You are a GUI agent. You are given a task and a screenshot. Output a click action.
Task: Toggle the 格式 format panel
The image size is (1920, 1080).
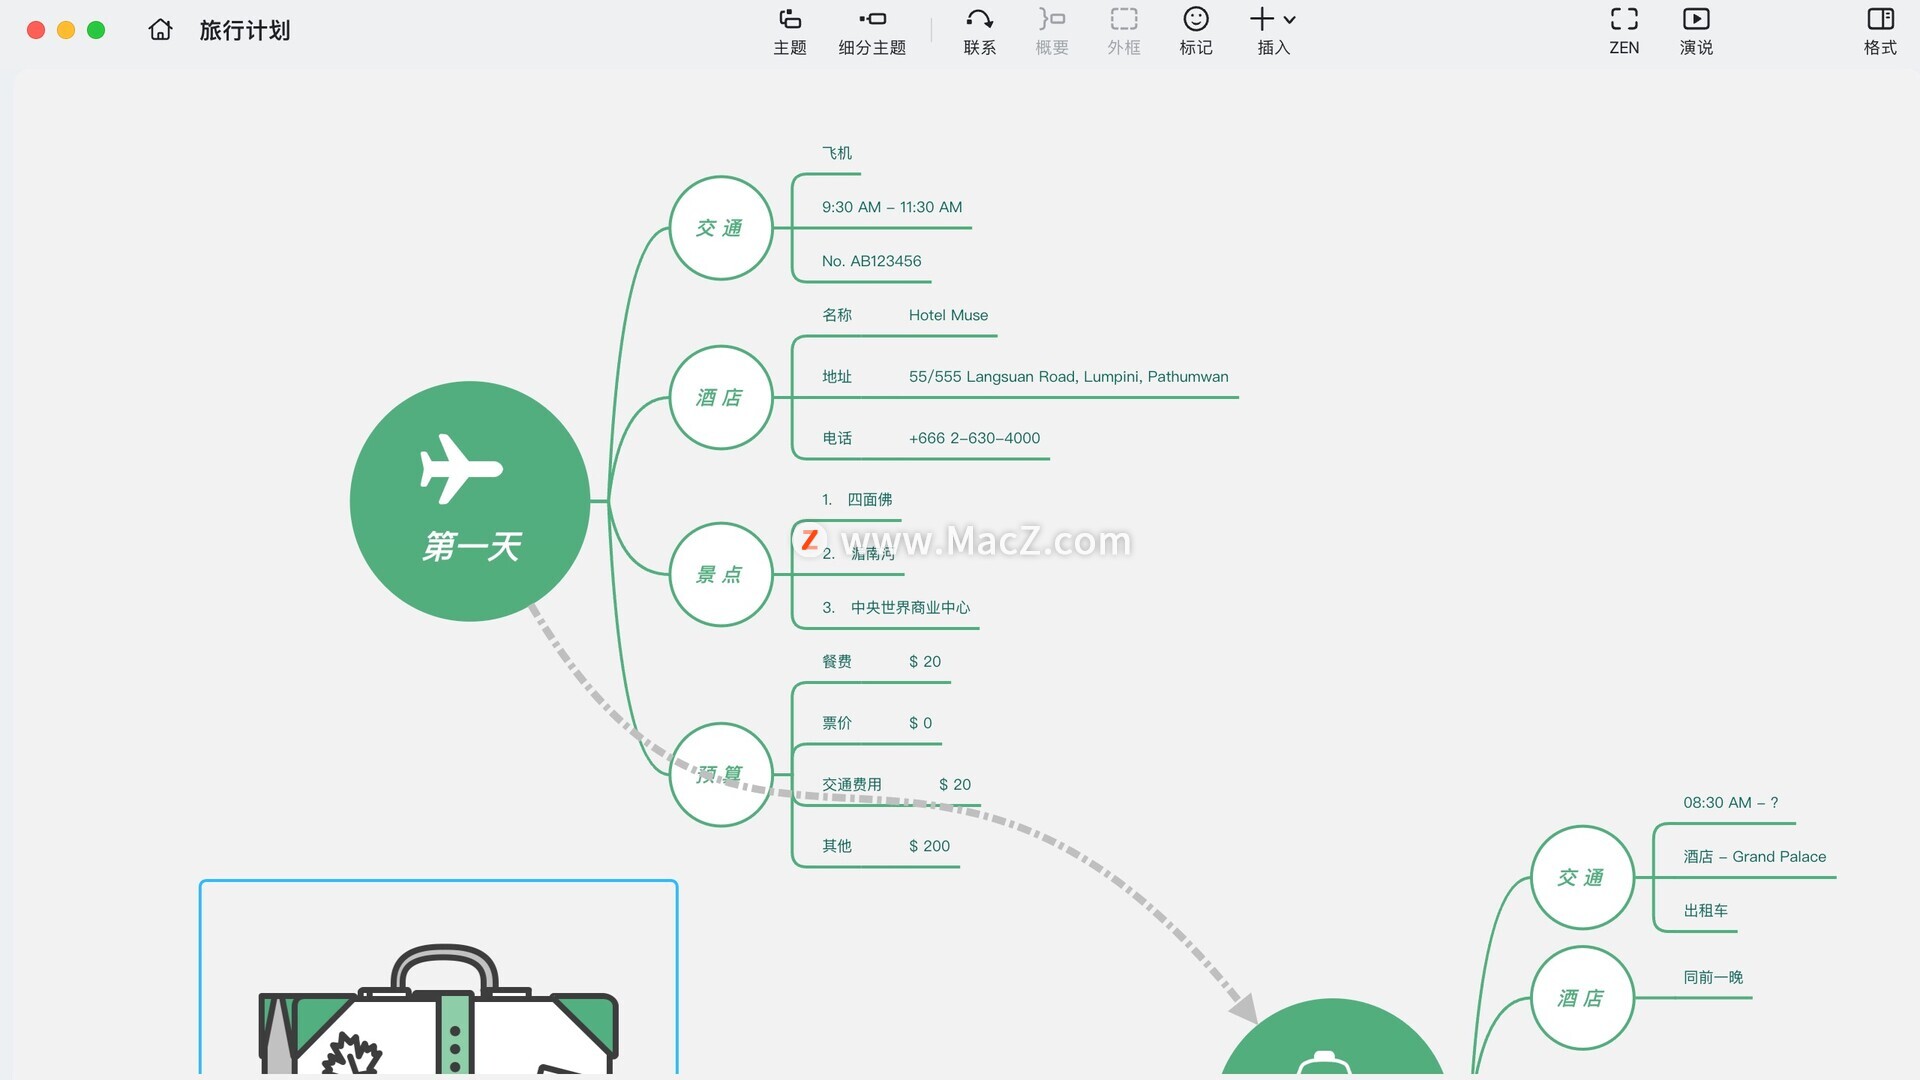tap(1880, 31)
